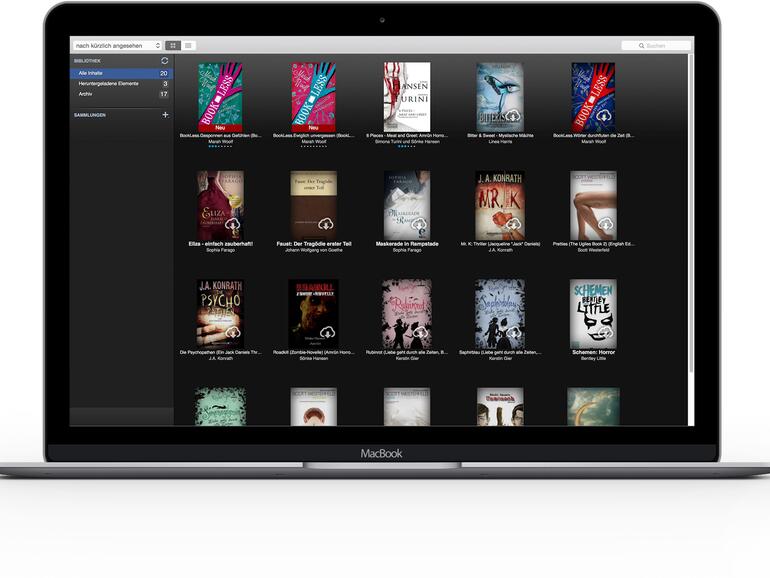Switch to list view
This screenshot has width=770, height=578.
[188, 46]
